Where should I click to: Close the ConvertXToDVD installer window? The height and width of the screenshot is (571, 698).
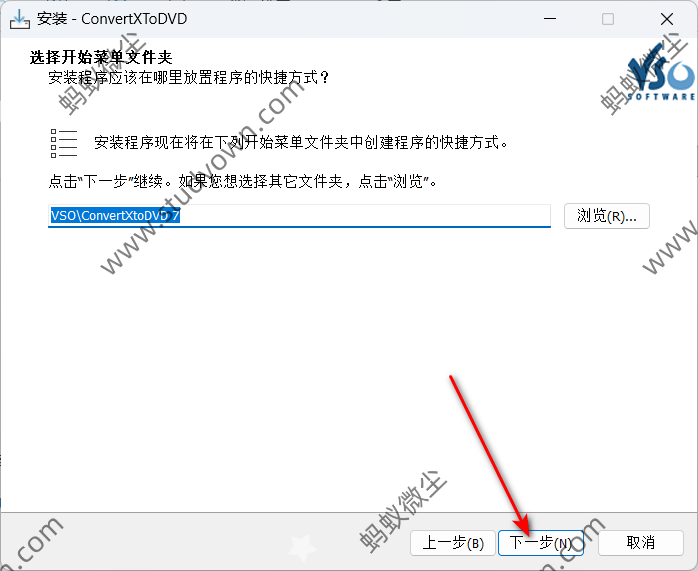pyautogui.click(x=667, y=19)
